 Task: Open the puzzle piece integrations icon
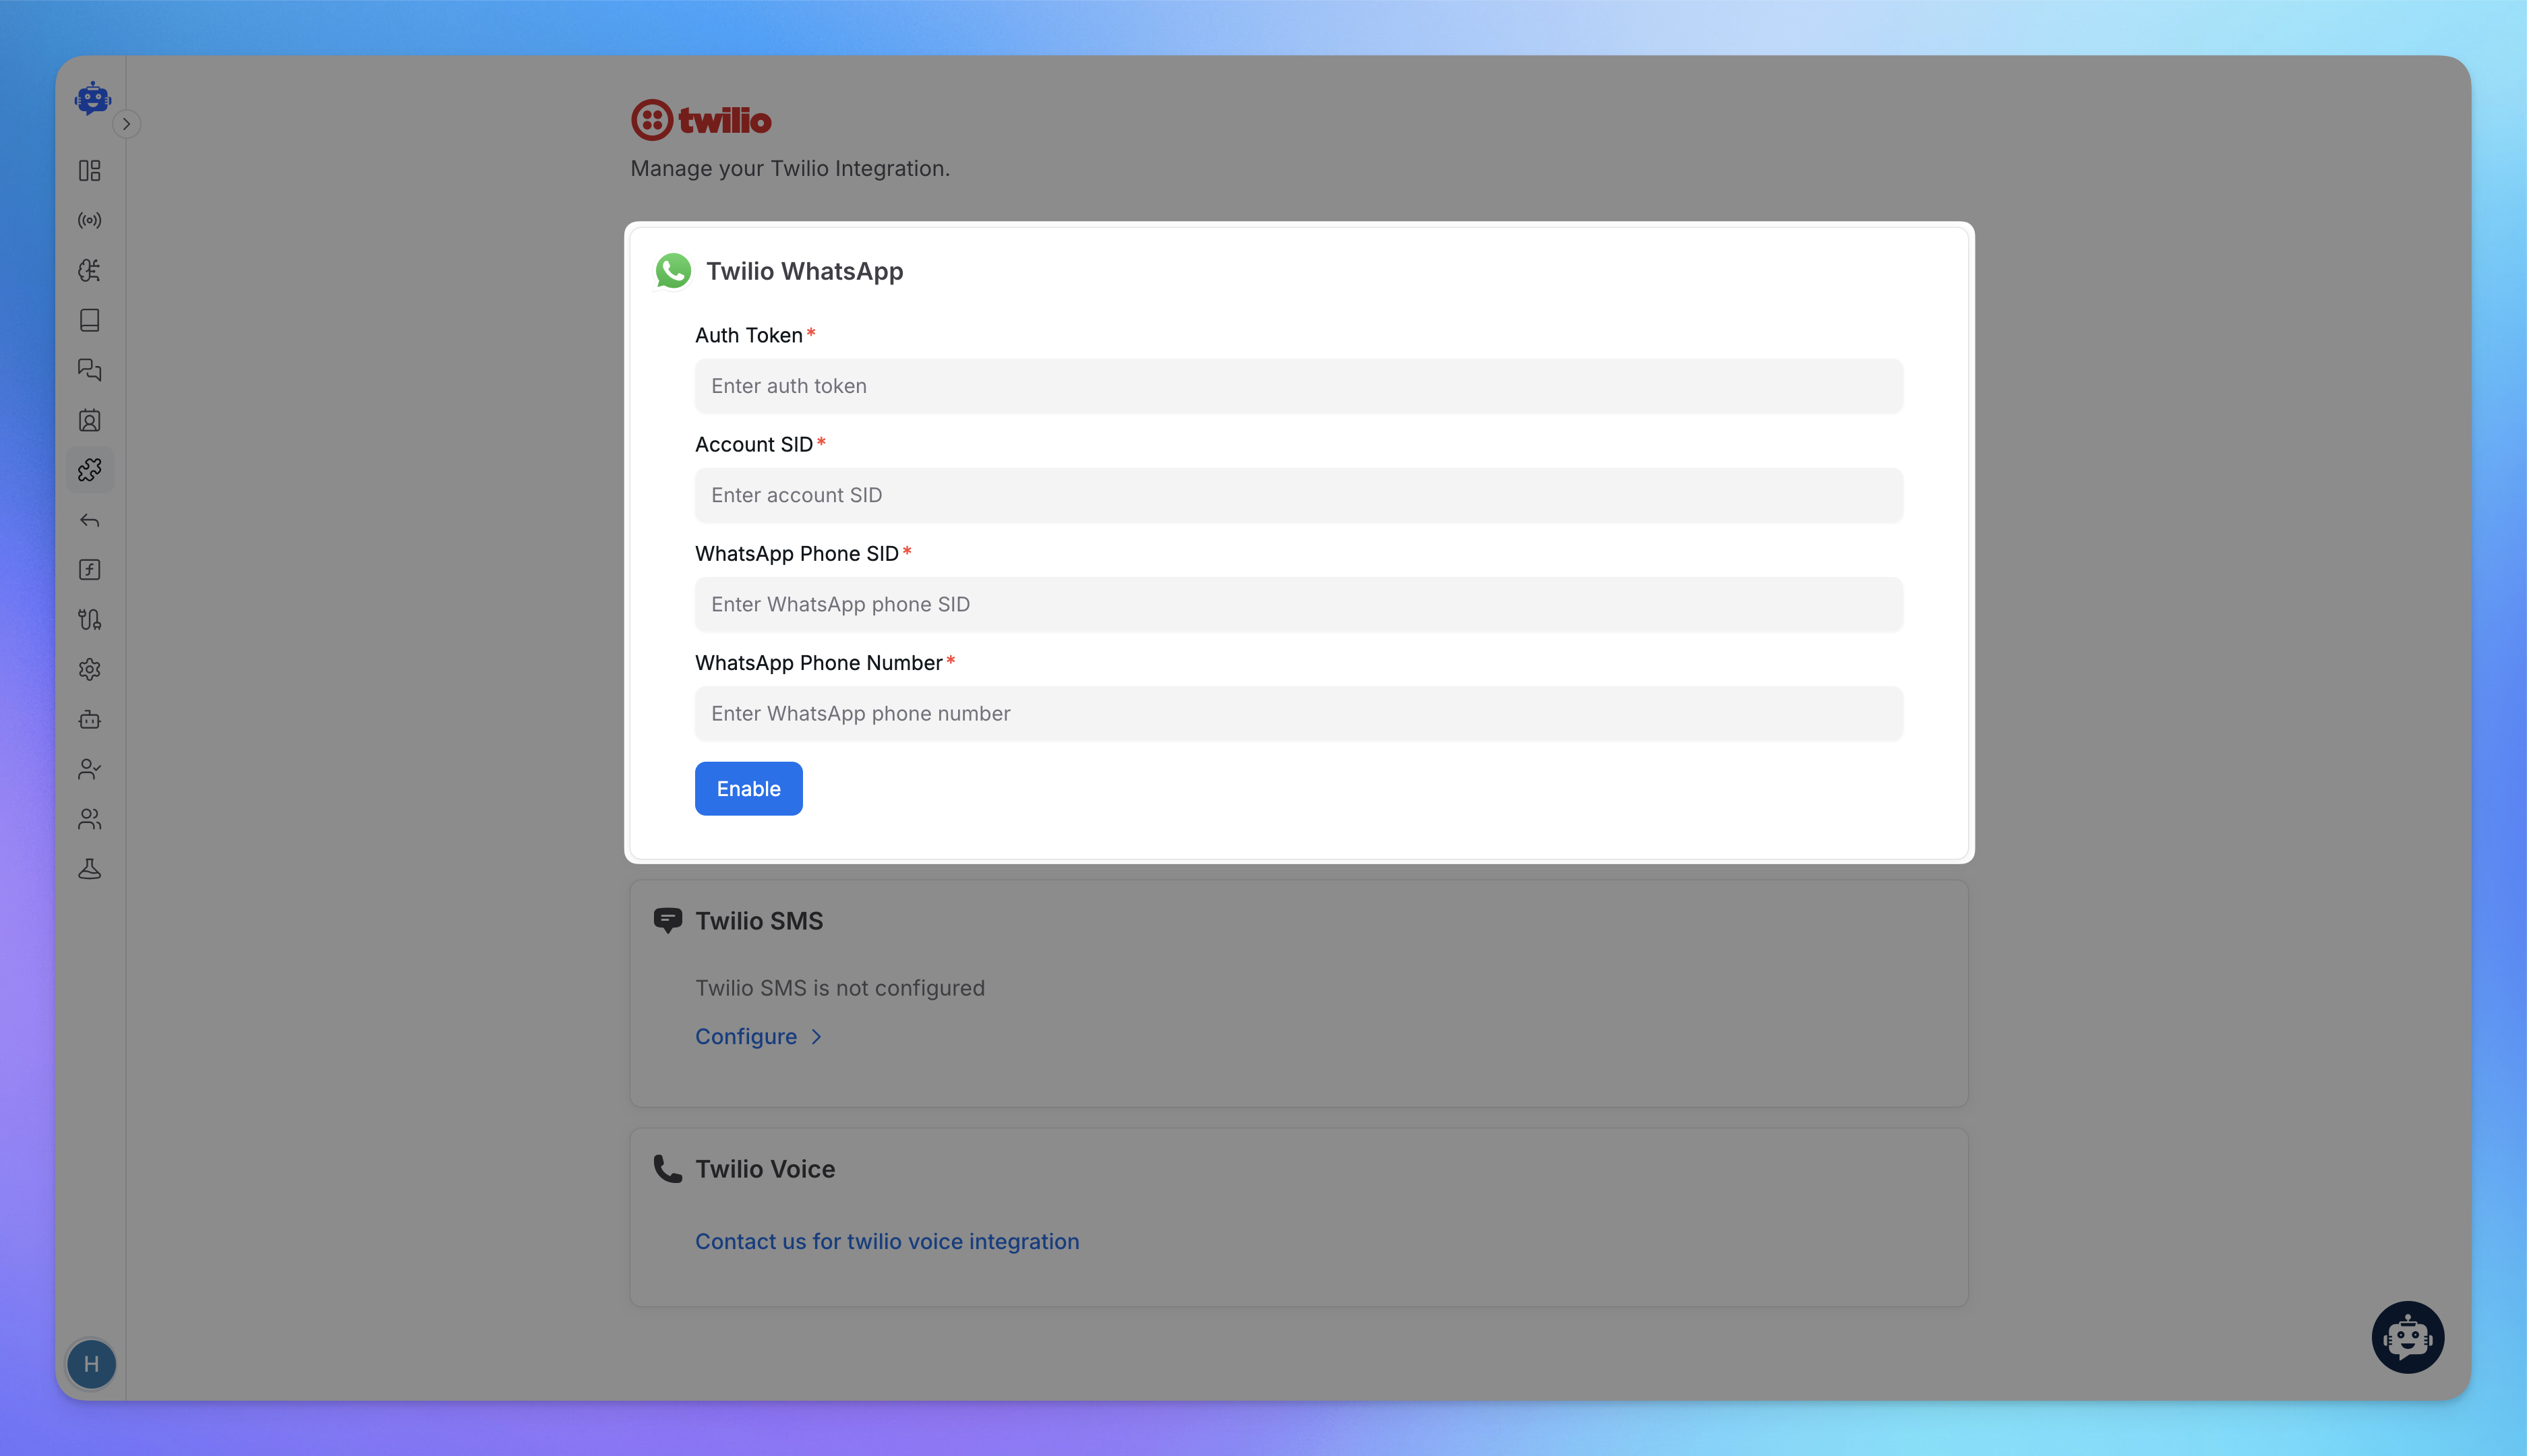click(x=90, y=470)
